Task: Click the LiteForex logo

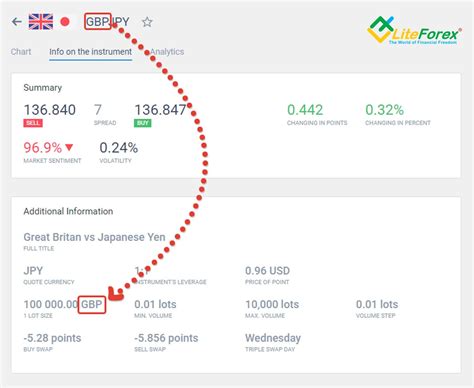Action: coord(414,30)
